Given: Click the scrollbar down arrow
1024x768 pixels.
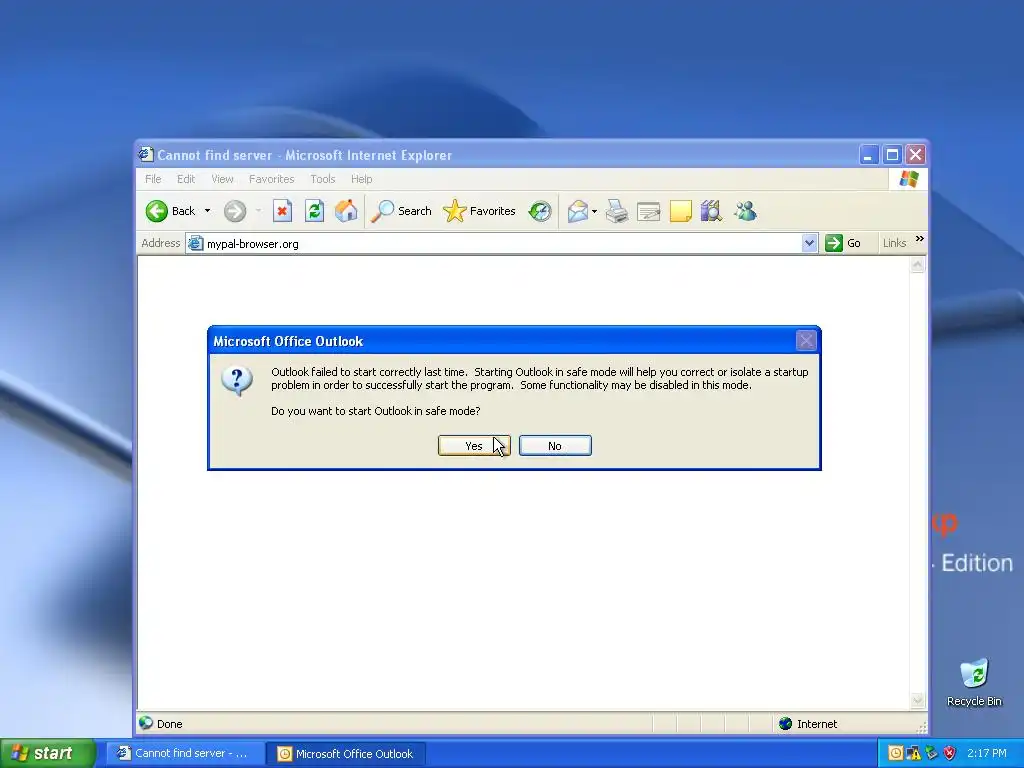Looking at the screenshot, I should coord(918,701).
